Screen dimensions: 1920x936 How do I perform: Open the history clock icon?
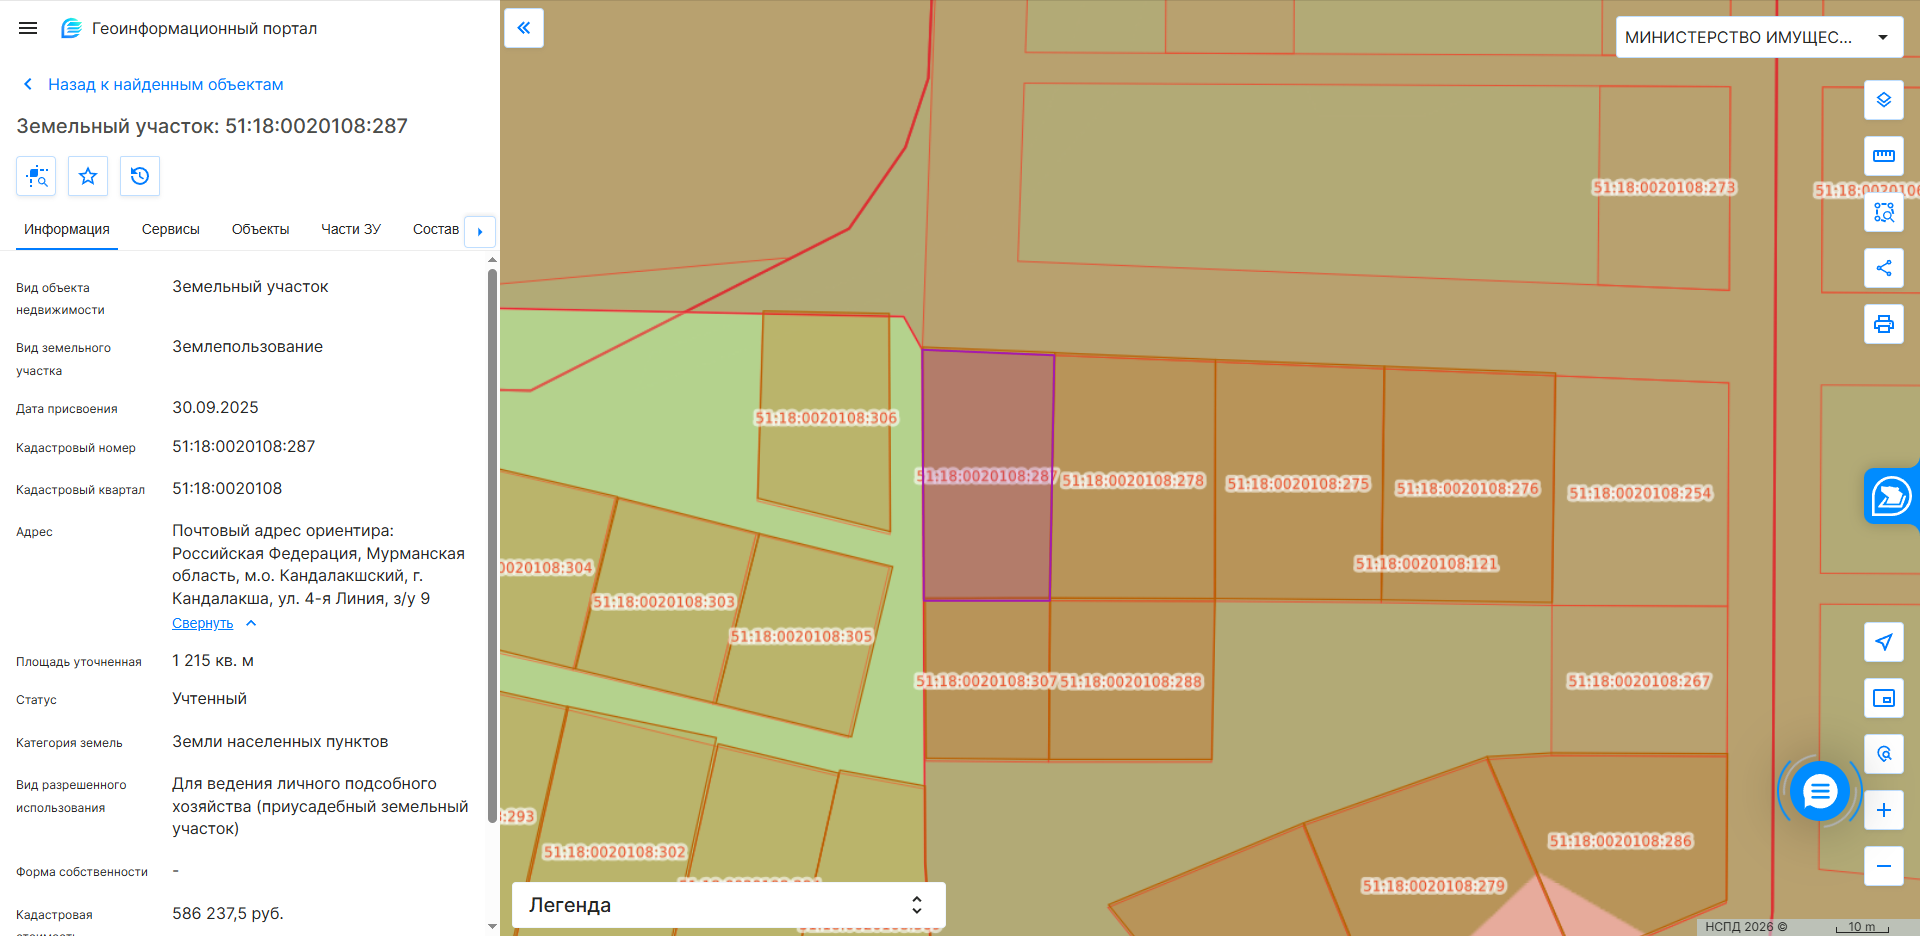(x=140, y=176)
